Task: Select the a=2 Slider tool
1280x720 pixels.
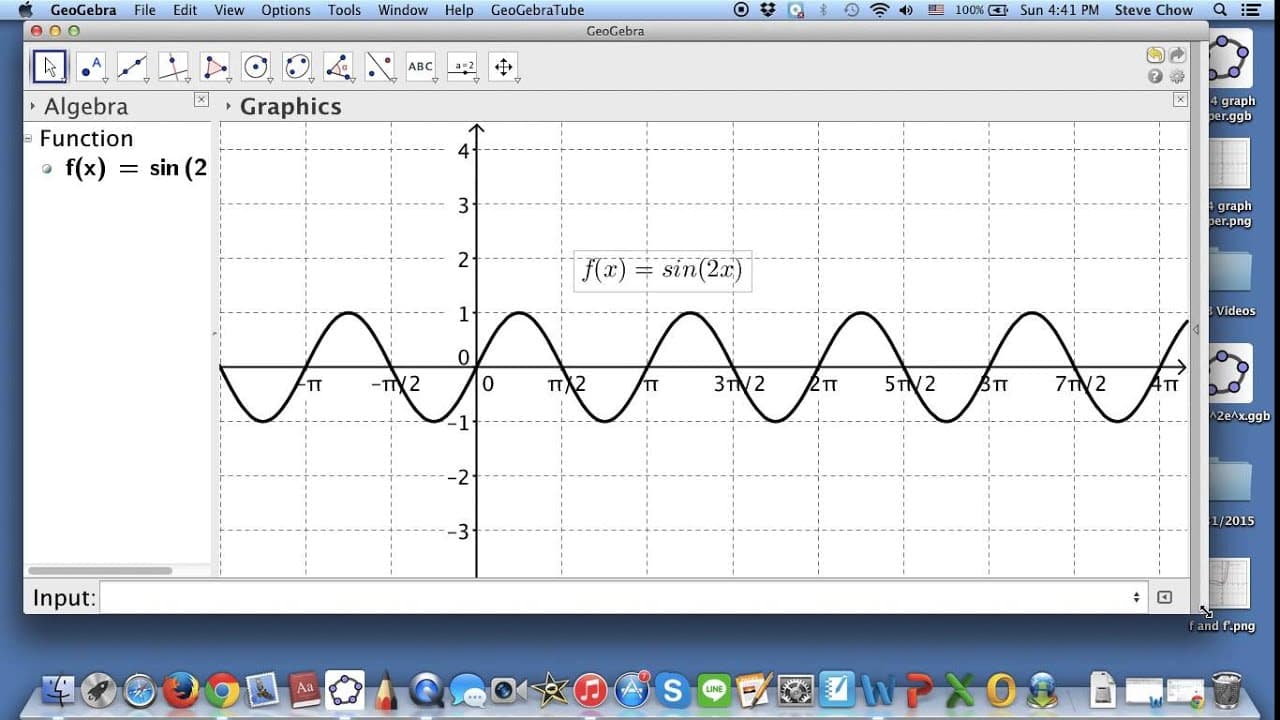Action: pos(463,67)
